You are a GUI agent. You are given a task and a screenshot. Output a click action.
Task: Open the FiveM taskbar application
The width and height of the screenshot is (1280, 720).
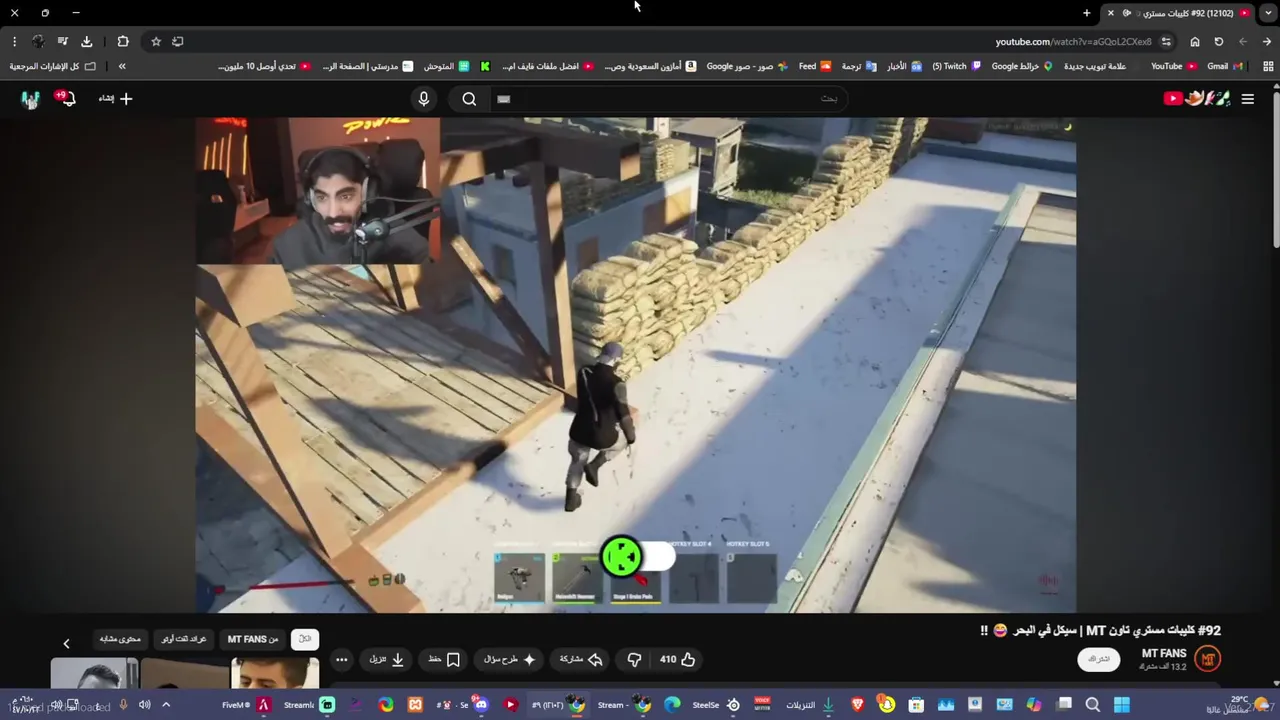point(243,705)
